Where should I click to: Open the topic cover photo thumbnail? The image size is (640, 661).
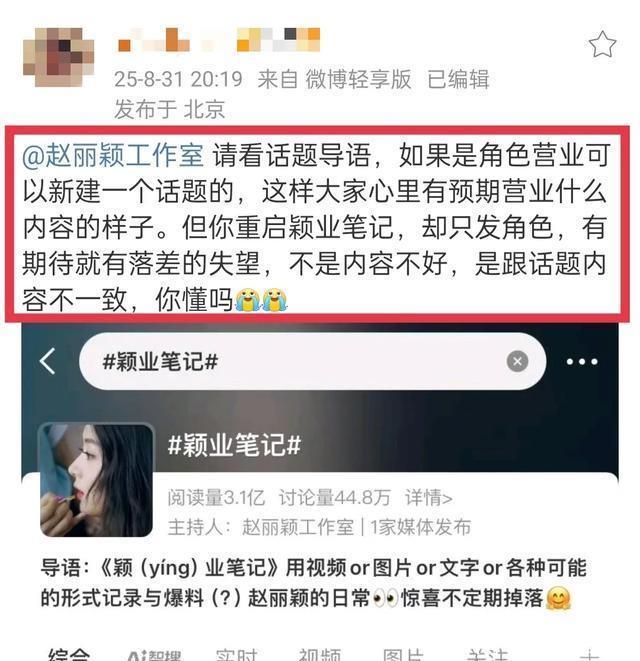[x=97, y=480]
